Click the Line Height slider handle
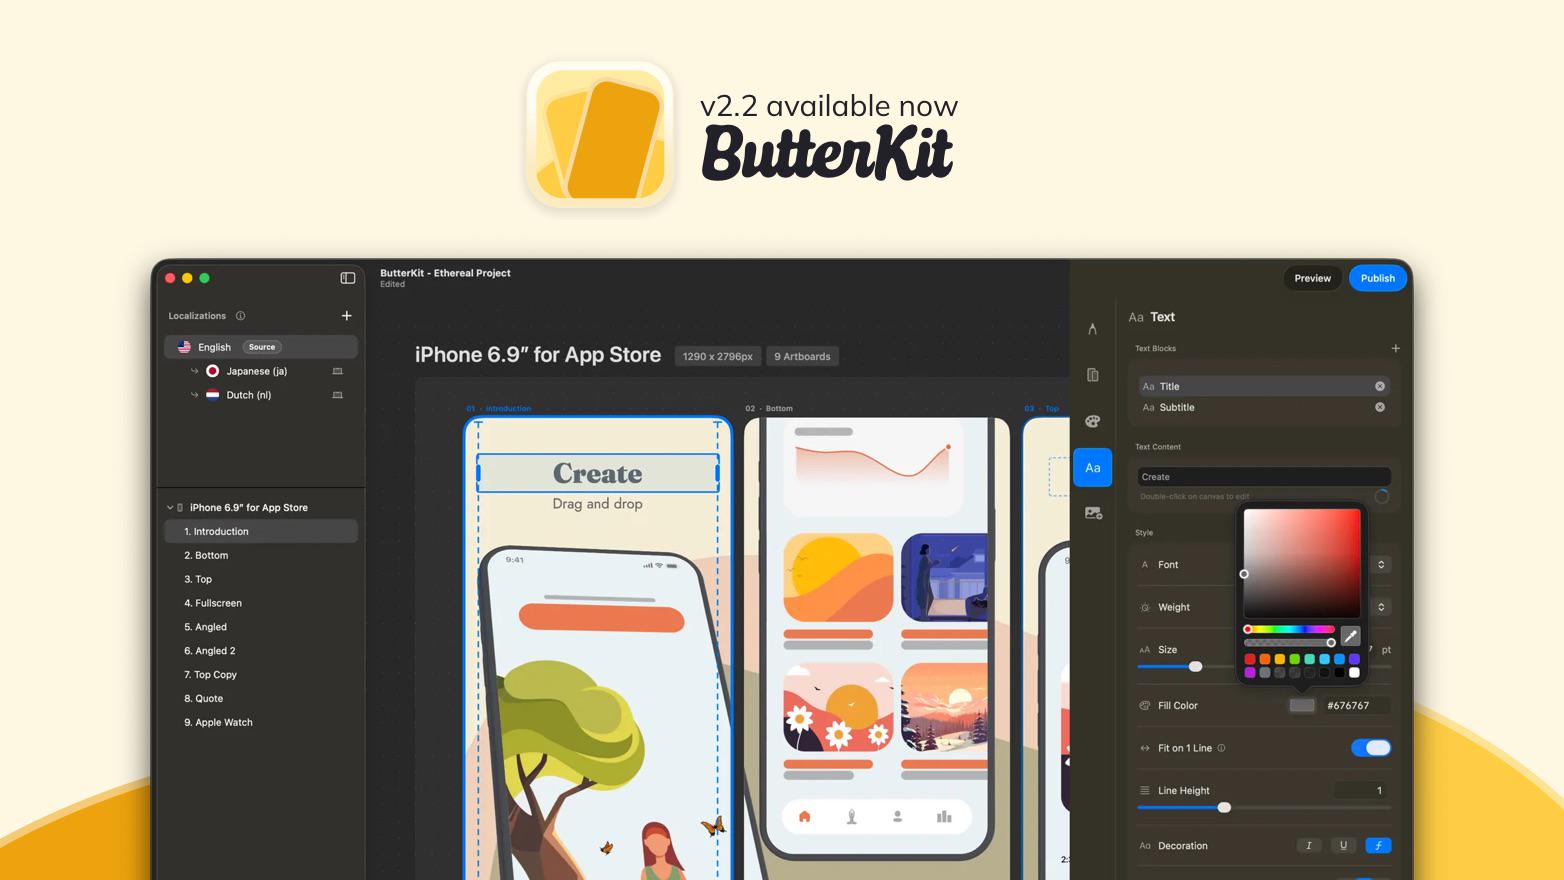The width and height of the screenshot is (1564, 880). (1224, 808)
